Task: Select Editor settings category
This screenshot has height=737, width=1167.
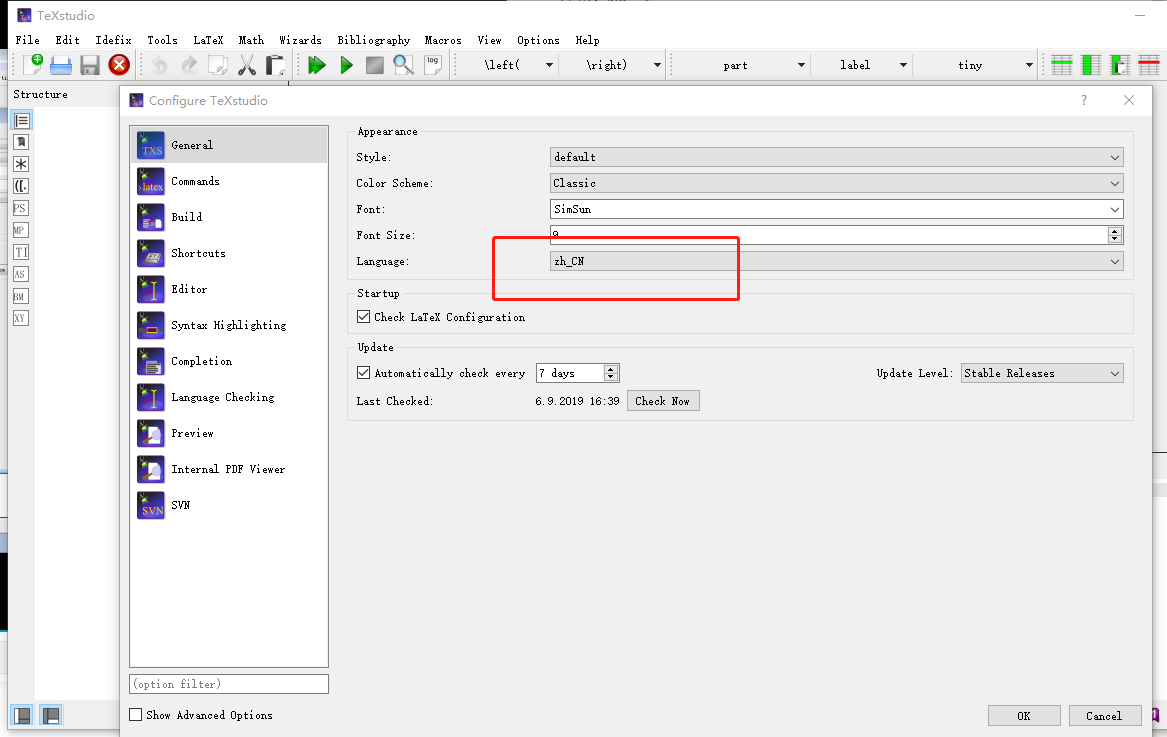Action: (228, 289)
